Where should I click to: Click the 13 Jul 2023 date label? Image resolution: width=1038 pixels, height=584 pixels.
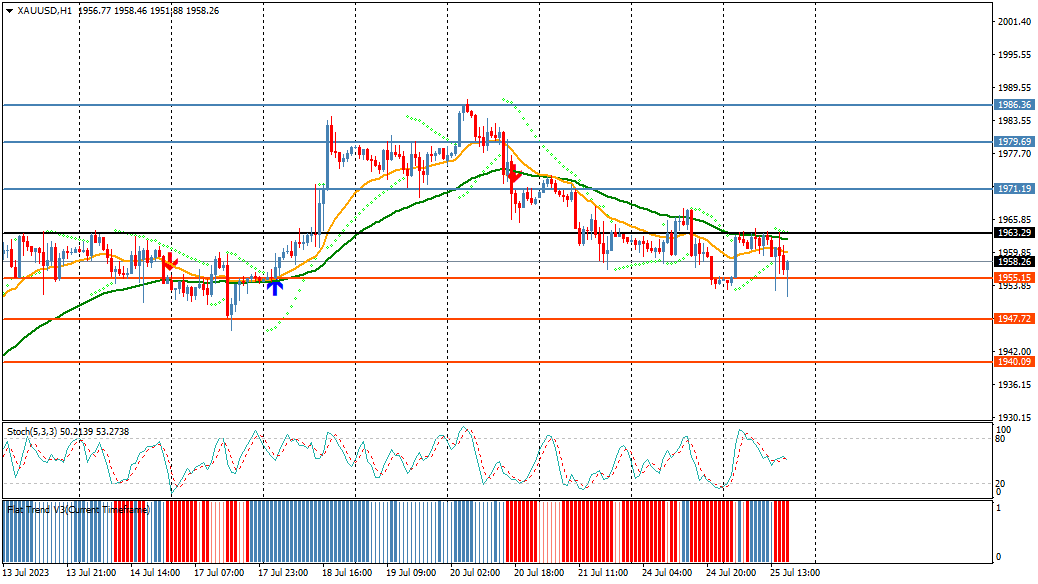(x=26, y=573)
